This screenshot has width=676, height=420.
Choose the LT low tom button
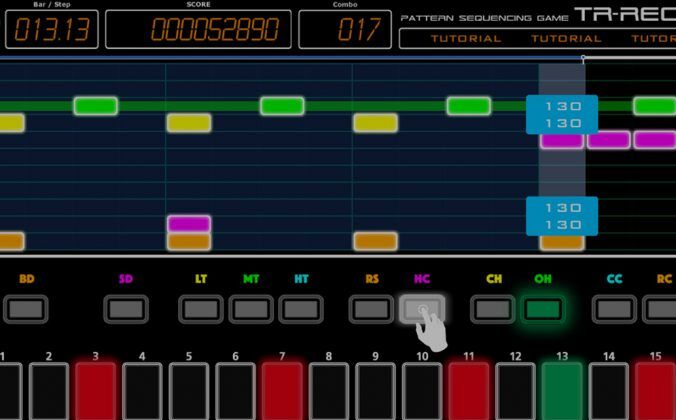coord(202,309)
